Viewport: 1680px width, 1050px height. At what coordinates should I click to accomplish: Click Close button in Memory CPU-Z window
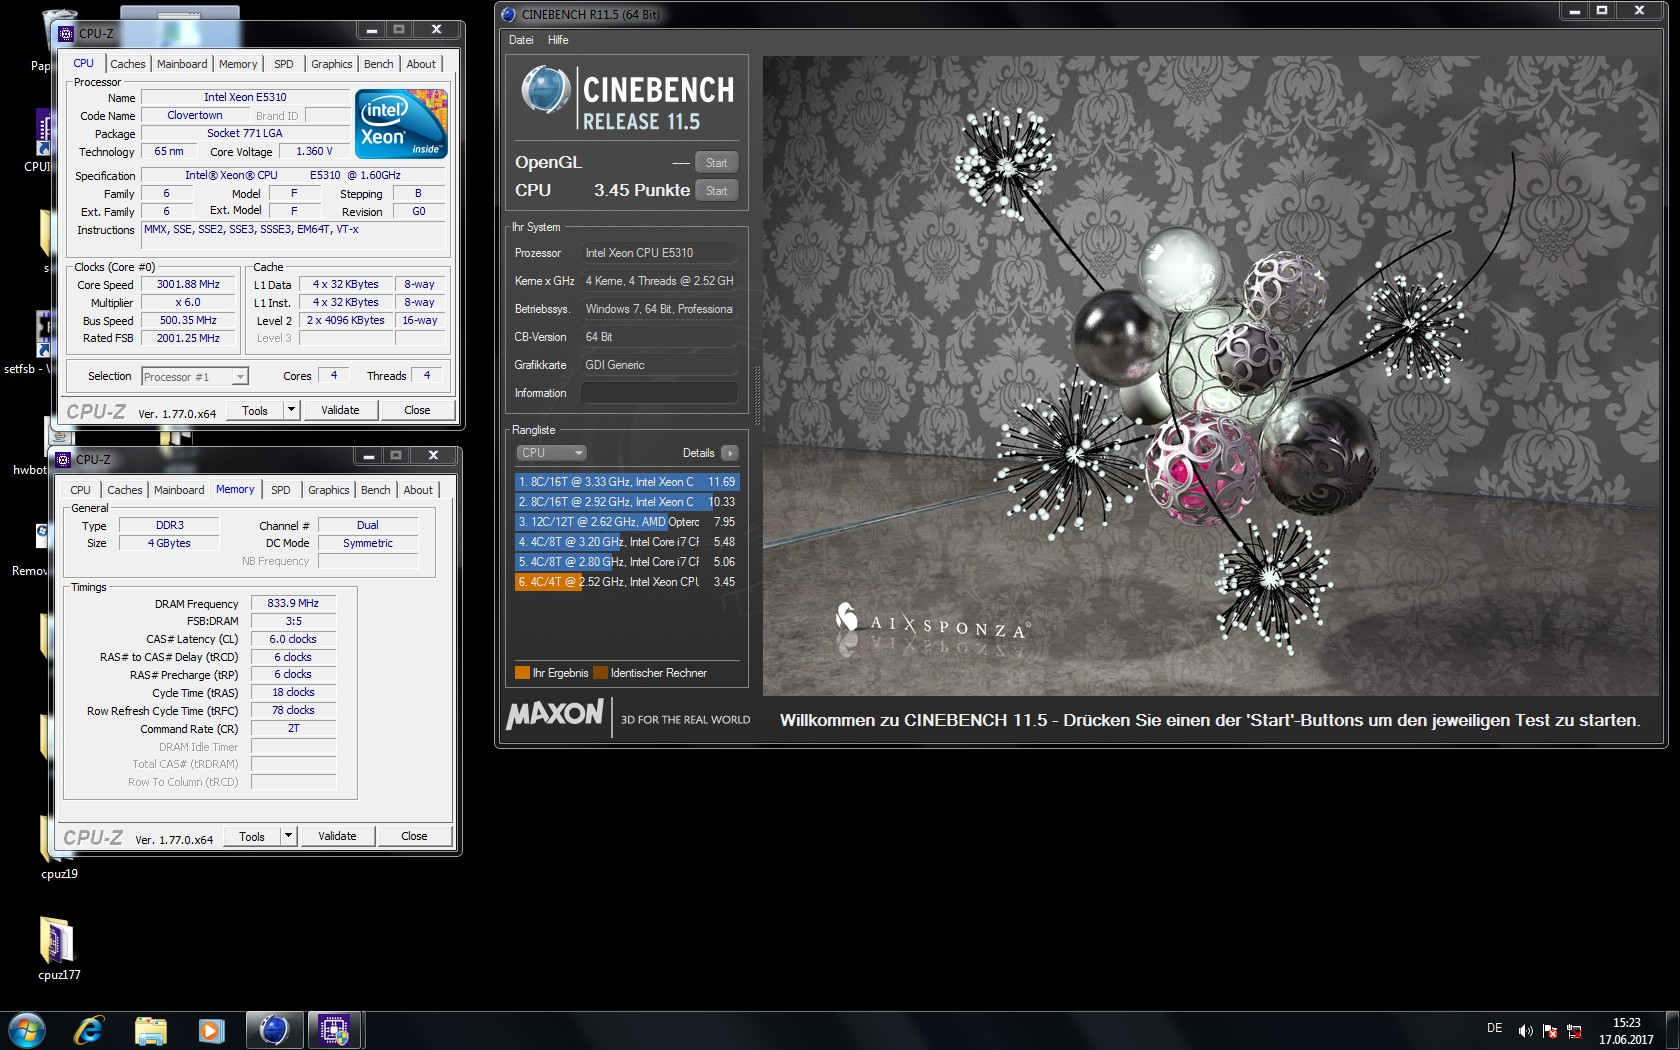(414, 836)
